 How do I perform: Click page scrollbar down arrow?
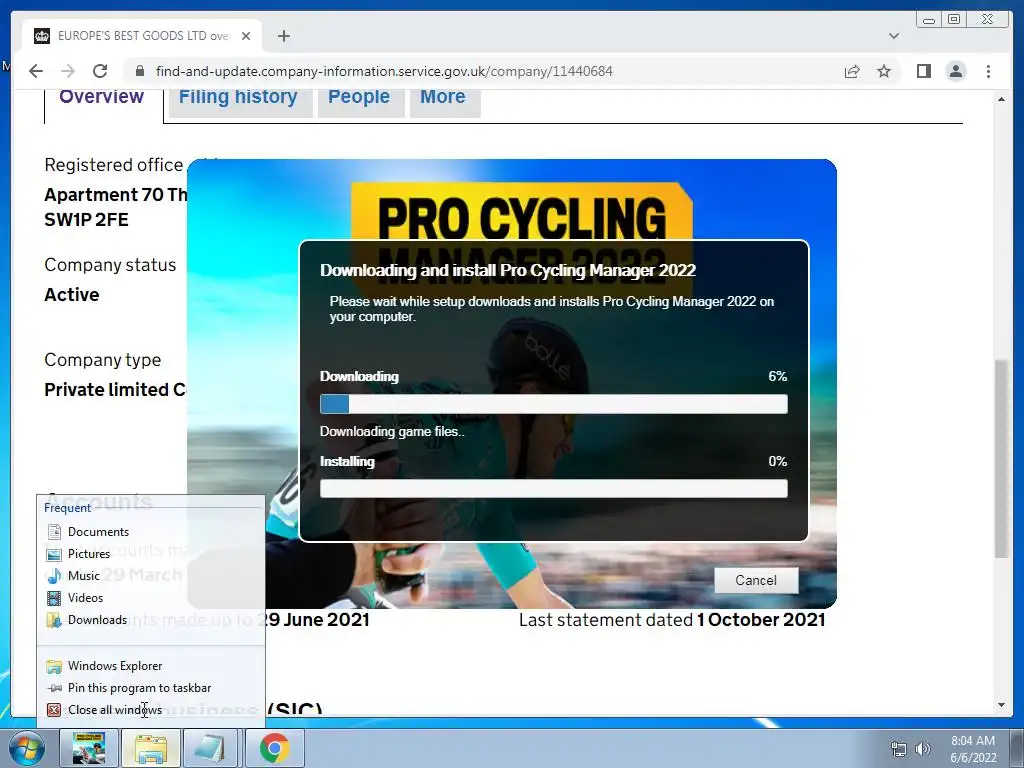point(1001,705)
